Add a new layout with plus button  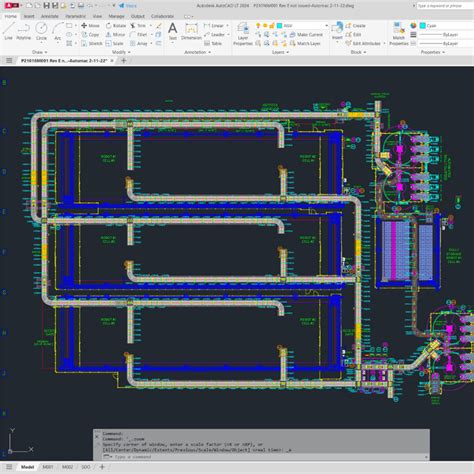(x=102, y=467)
